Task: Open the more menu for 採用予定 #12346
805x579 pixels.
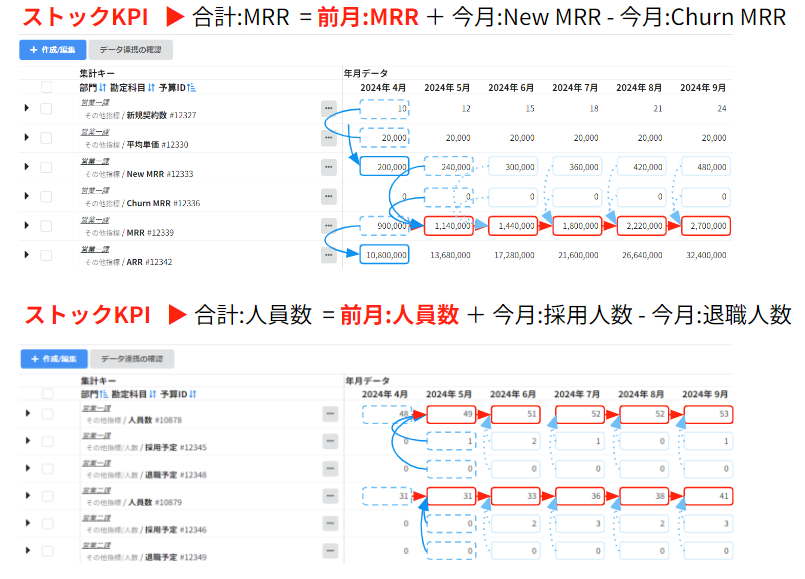Action: click(x=330, y=523)
